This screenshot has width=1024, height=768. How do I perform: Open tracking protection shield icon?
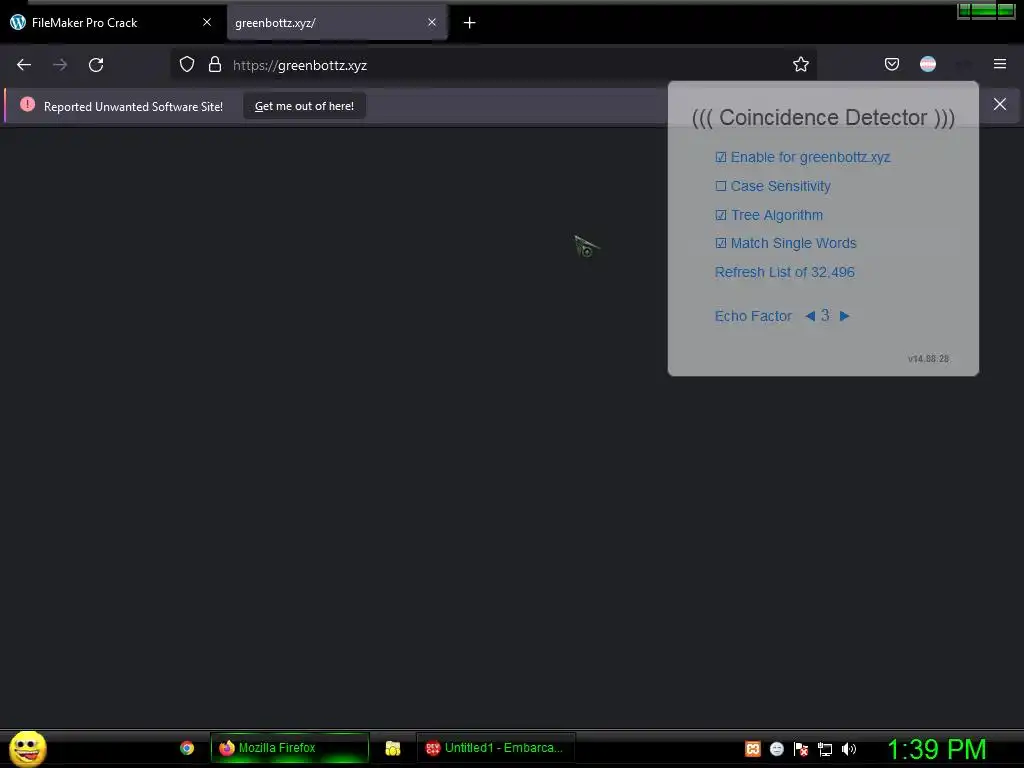tap(187, 65)
